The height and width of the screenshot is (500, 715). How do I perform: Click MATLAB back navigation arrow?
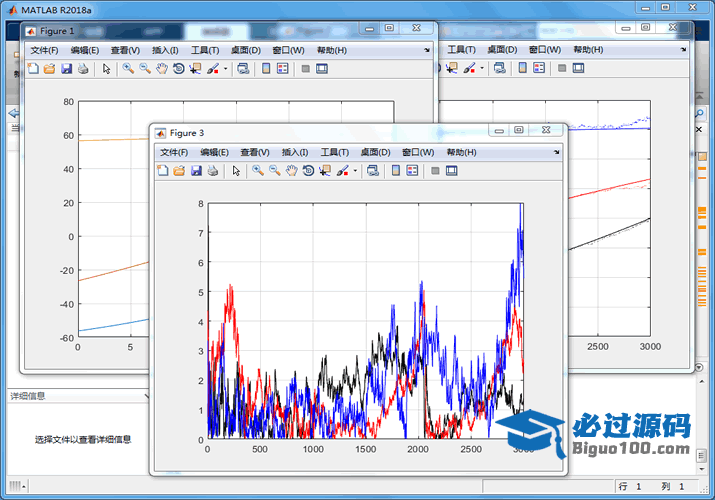[14, 113]
